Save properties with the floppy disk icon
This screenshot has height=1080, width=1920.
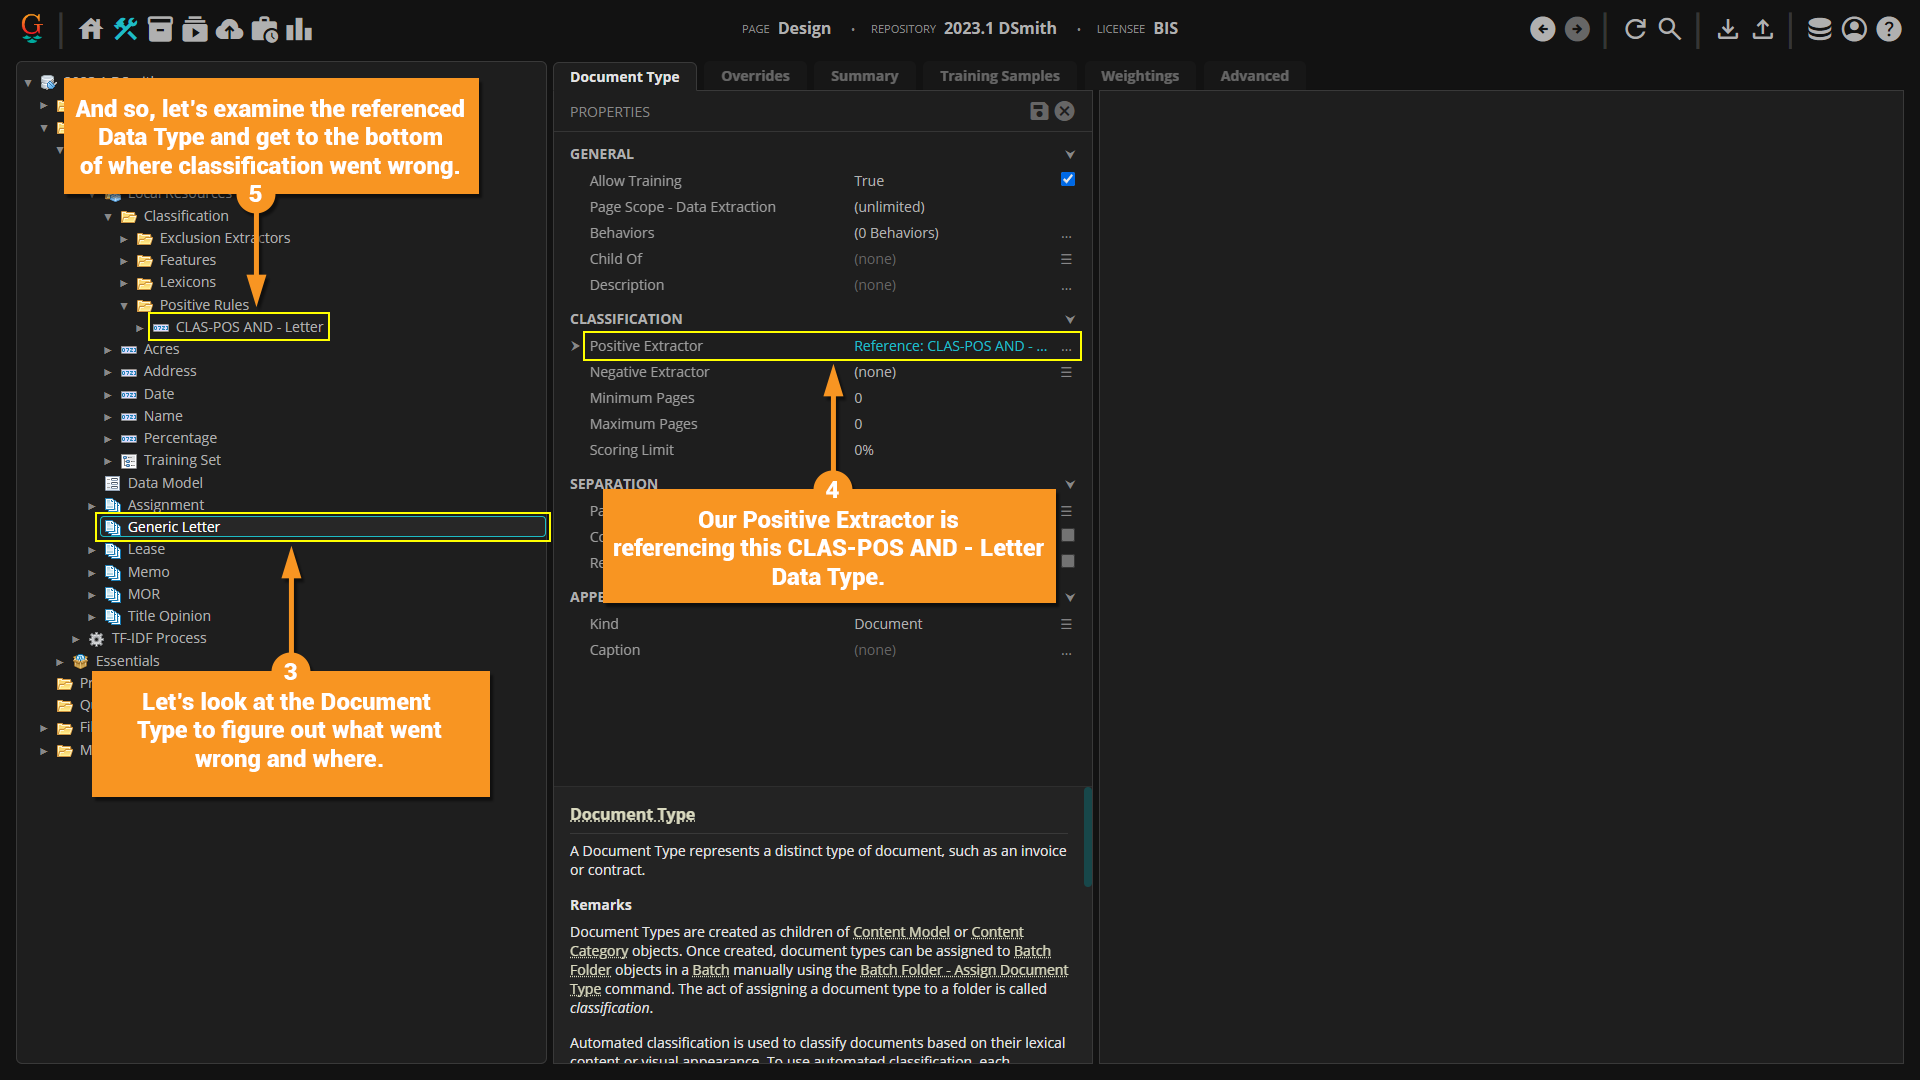click(1039, 111)
